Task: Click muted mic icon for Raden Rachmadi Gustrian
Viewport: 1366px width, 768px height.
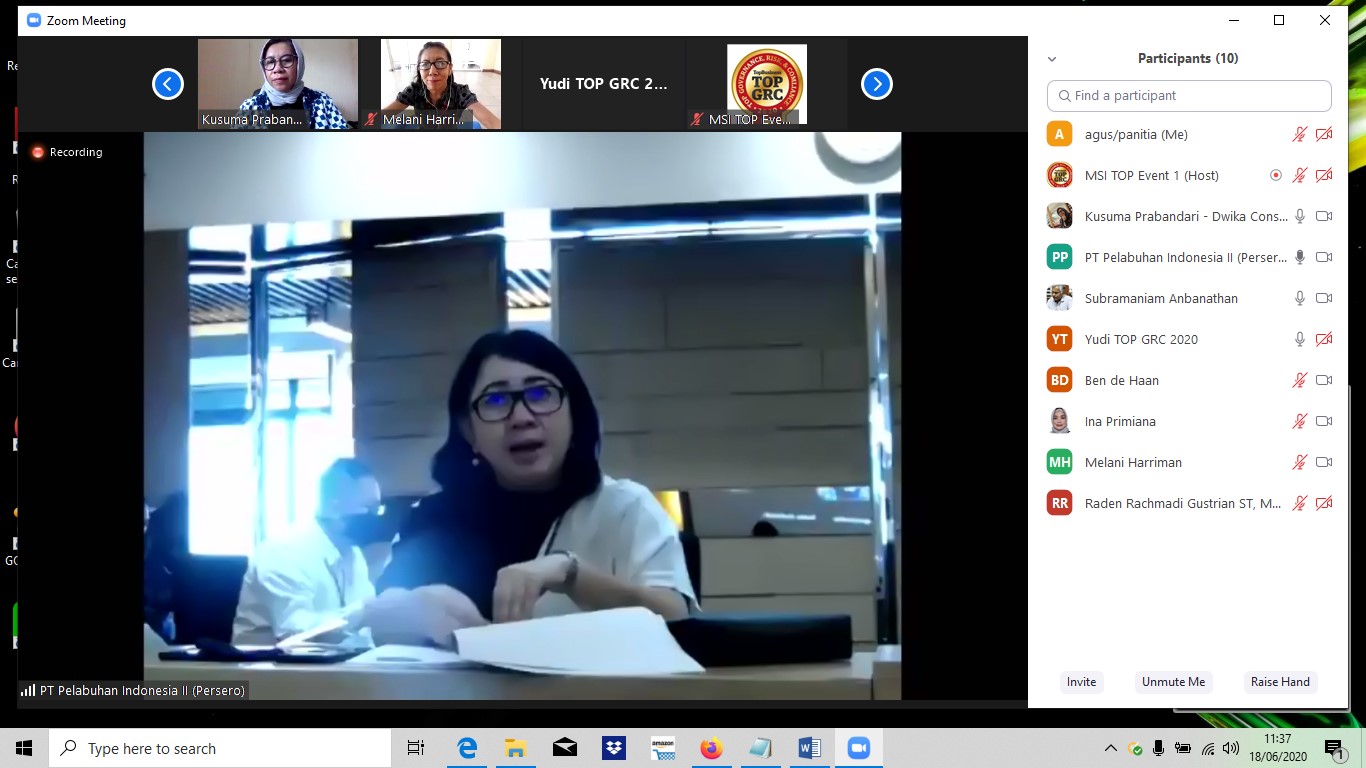Action: (x=1300, y=503)
